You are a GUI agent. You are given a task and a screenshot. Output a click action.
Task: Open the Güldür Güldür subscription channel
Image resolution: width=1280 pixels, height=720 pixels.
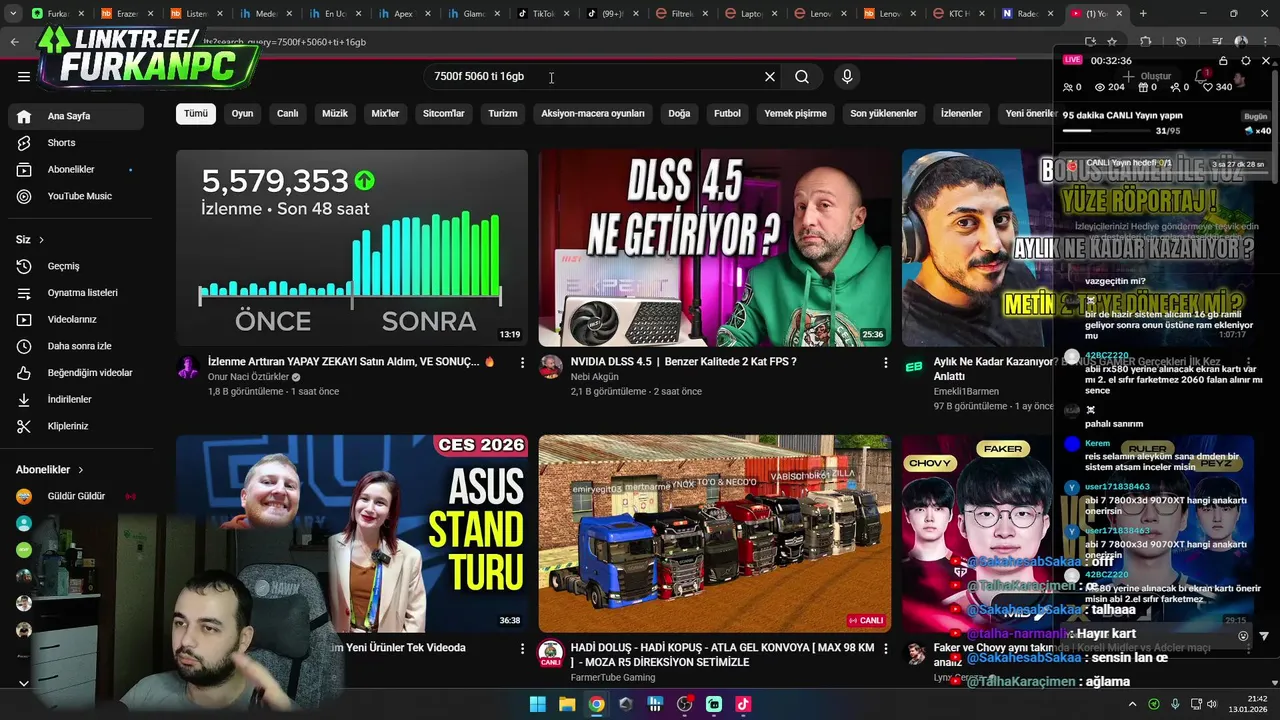tap(76, 496)
